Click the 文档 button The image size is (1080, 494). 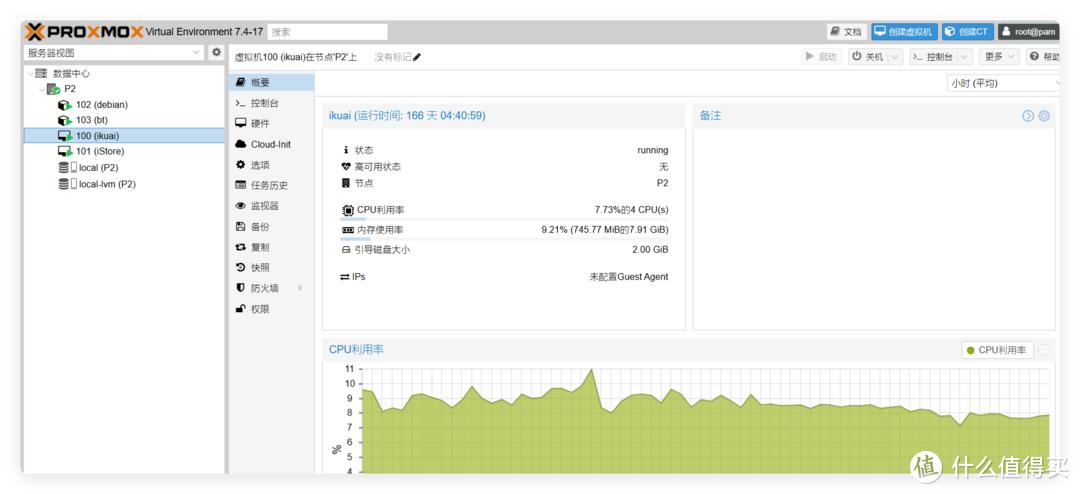coord(847,32)
